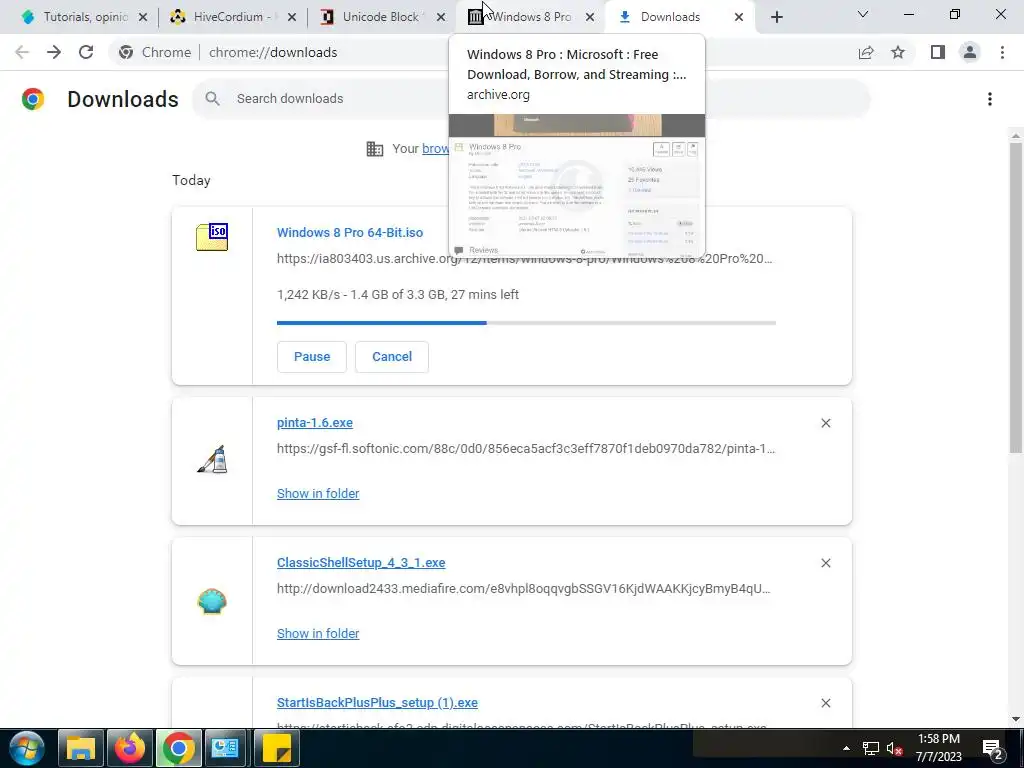Click the Chrome taskbar icon
The width and height of the screenshot is (1024, 768).
[x=178, y=748]
